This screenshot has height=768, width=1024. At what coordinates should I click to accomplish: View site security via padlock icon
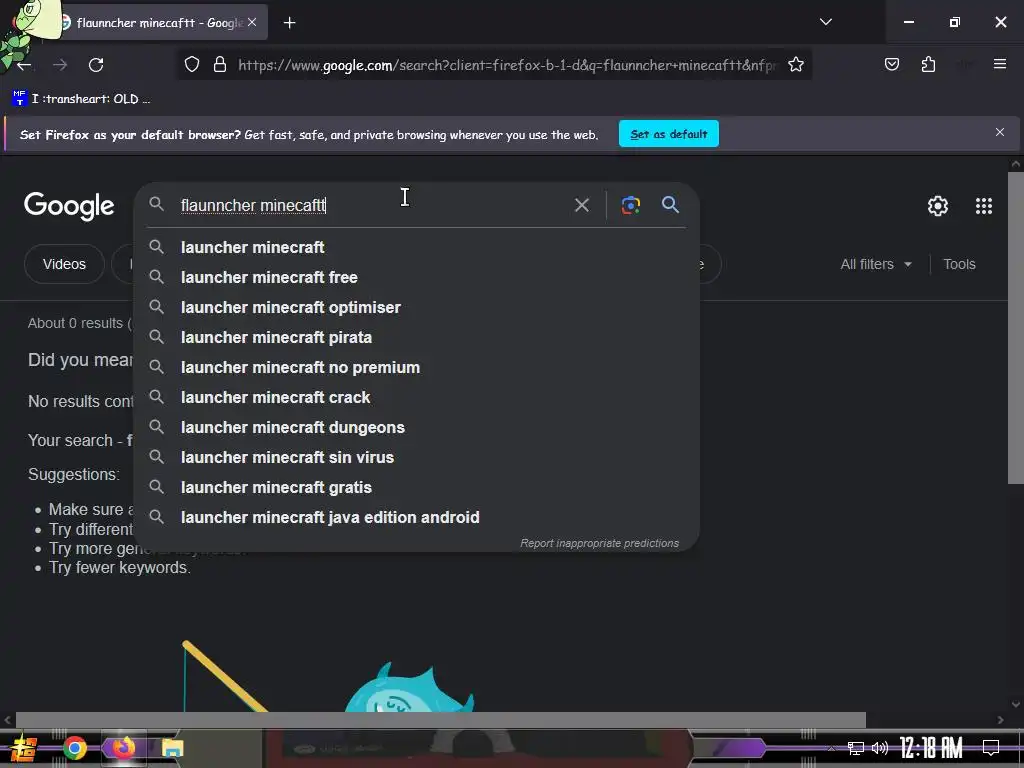pyautogui.click(x=220, y=65)
